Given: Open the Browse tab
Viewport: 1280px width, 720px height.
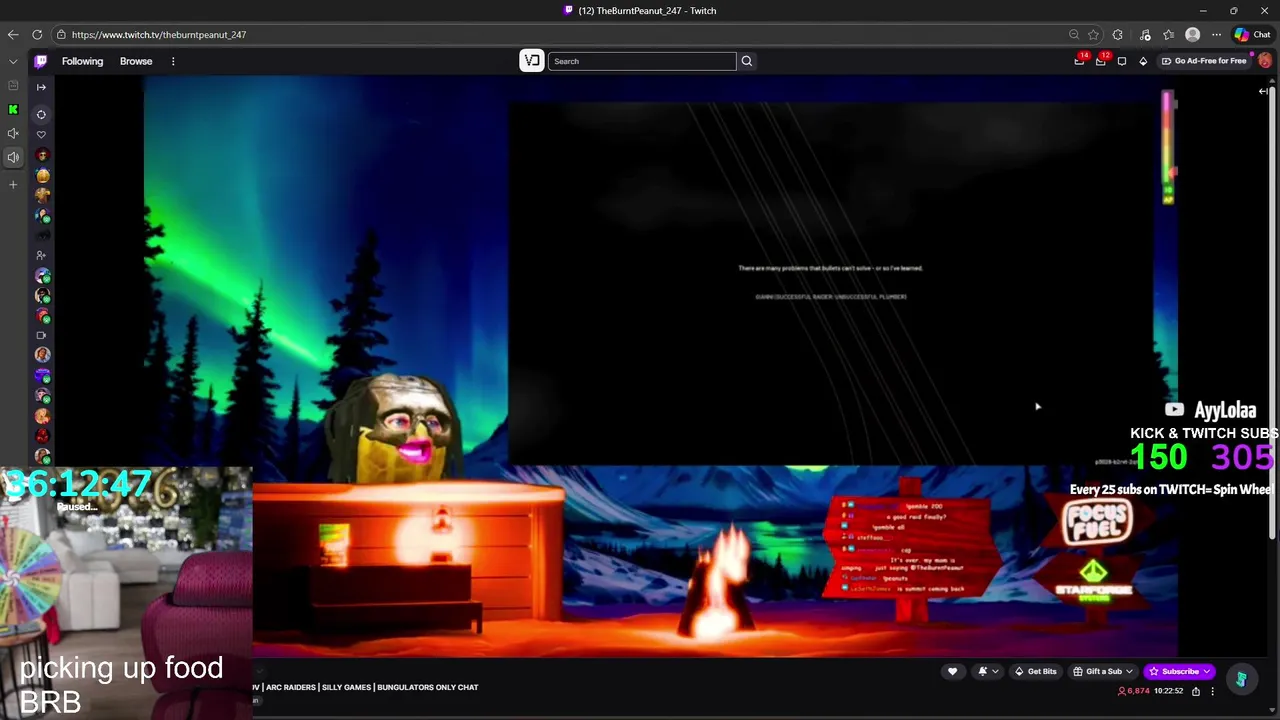Looking at the screenshot, I should (x=136, y=61).
